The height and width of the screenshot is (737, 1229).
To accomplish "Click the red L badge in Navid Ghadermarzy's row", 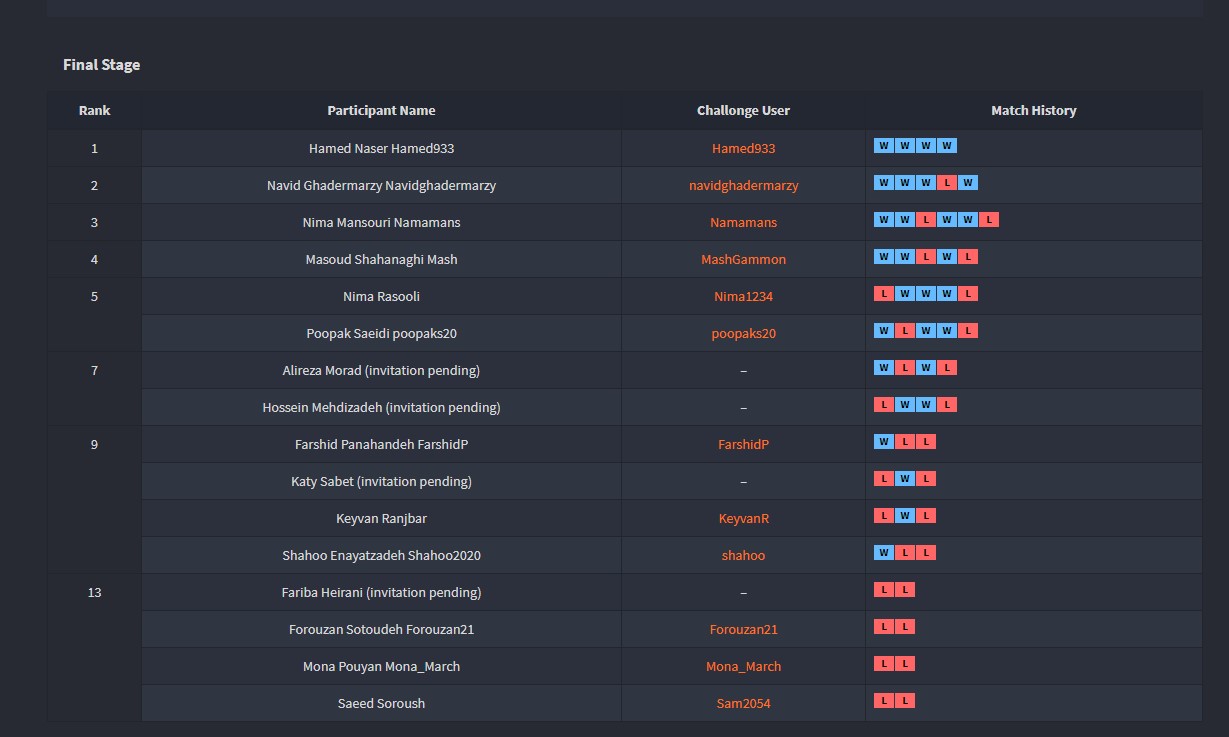I will pyautogui.click(x=946, y=183).
